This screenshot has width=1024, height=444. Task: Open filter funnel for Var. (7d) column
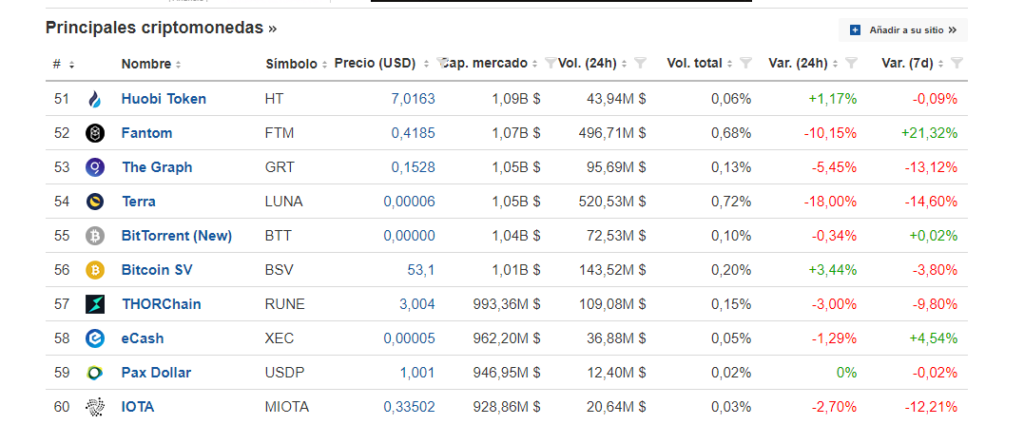click(957, 63)
